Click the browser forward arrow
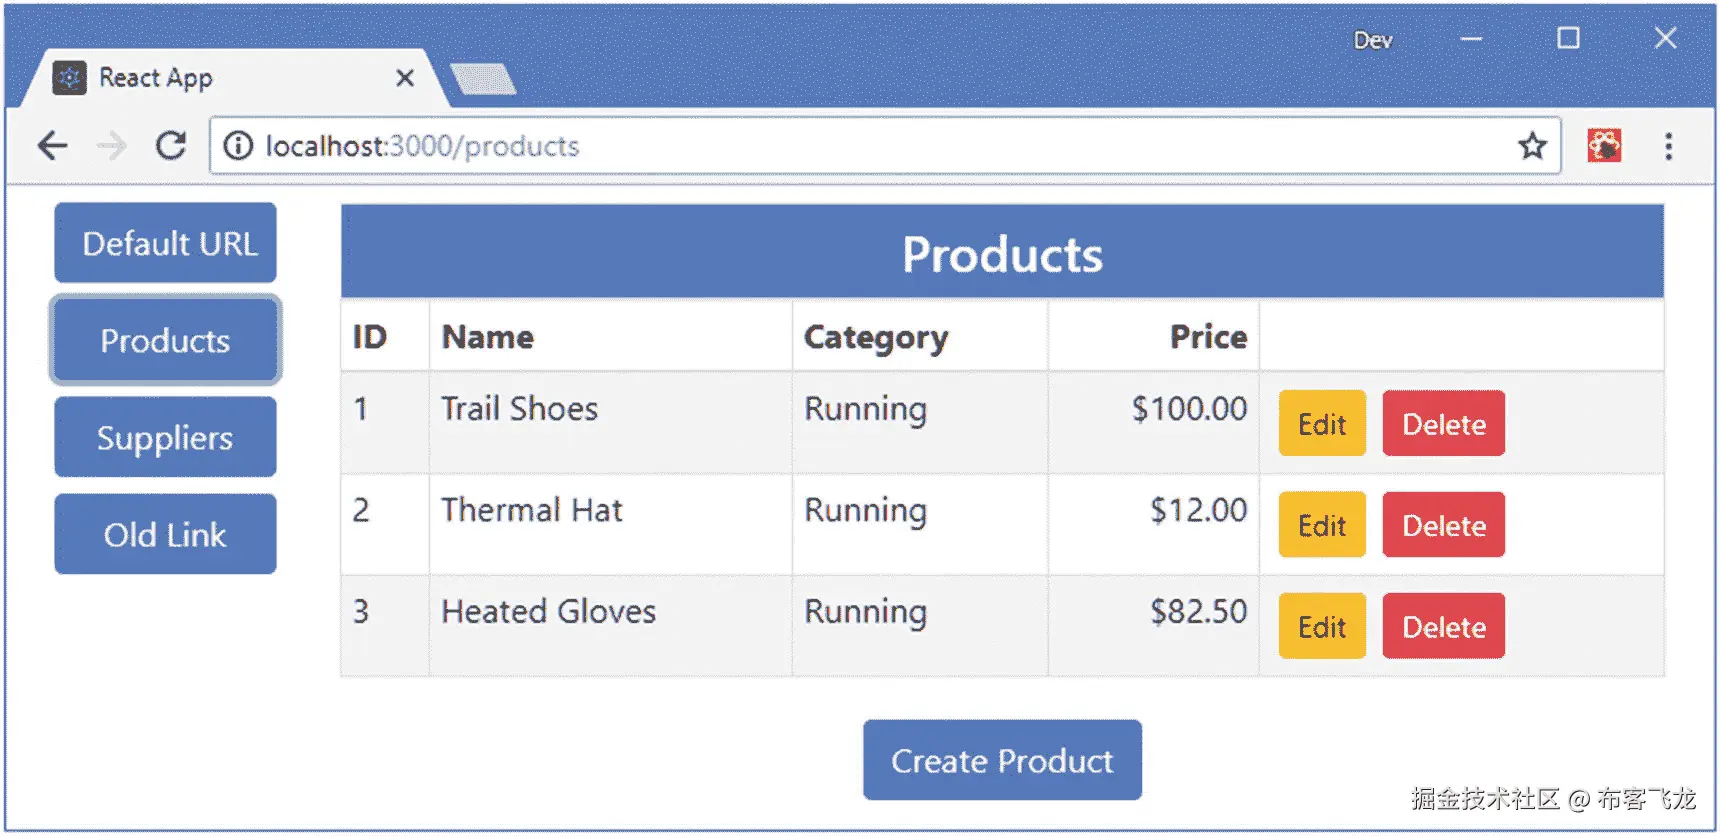The width and height of the screenshot is (1720, 836). [x=112, y=146]
